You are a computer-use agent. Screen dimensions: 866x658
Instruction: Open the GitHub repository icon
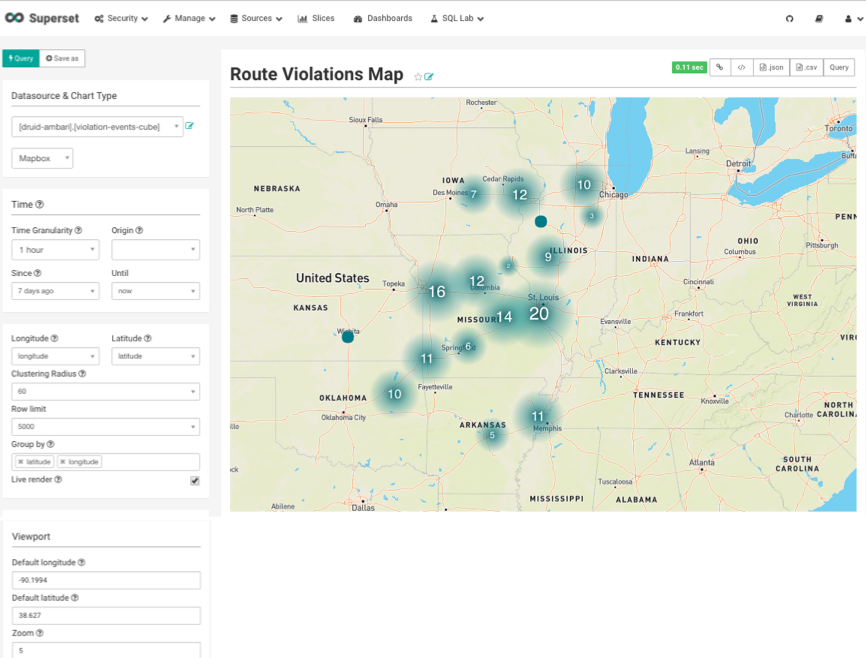[x=789, y=18]
